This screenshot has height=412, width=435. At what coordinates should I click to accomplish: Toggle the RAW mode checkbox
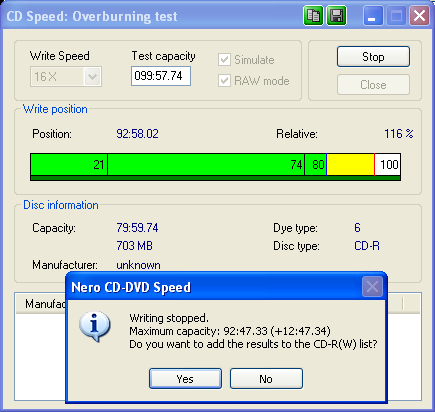(x=224, y=81)
